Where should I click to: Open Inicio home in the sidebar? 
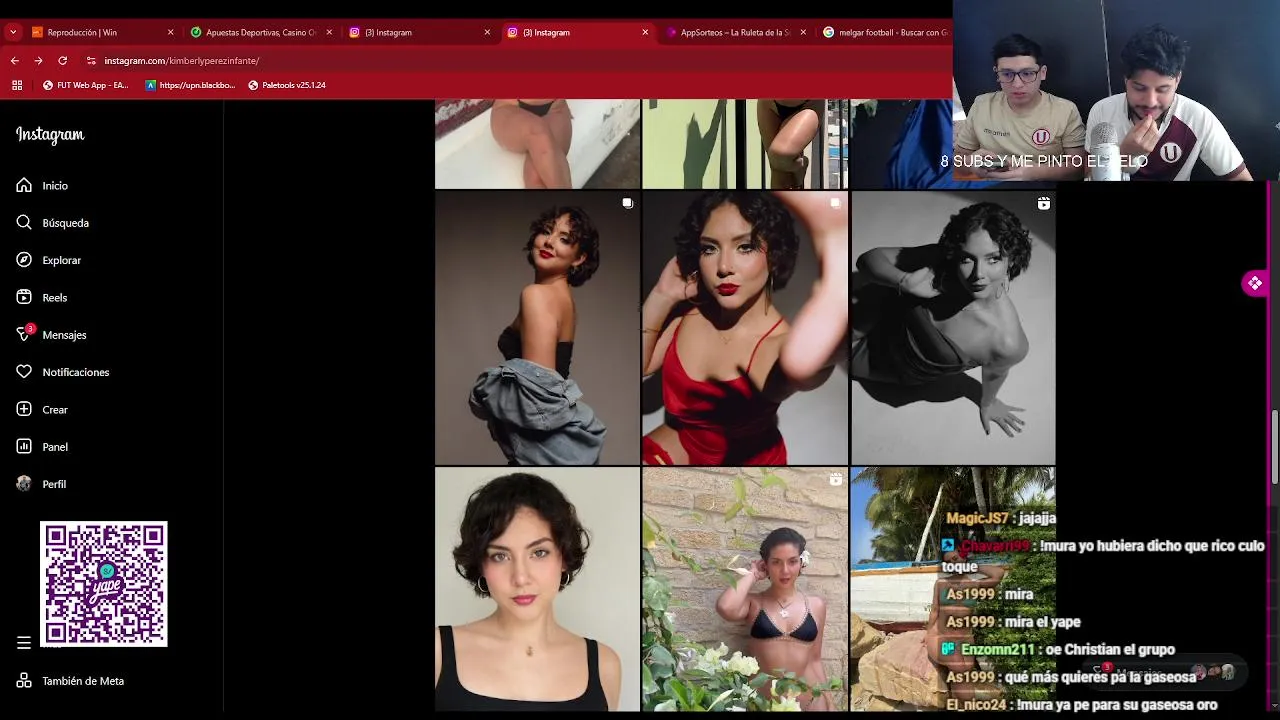tap(42, 186)
